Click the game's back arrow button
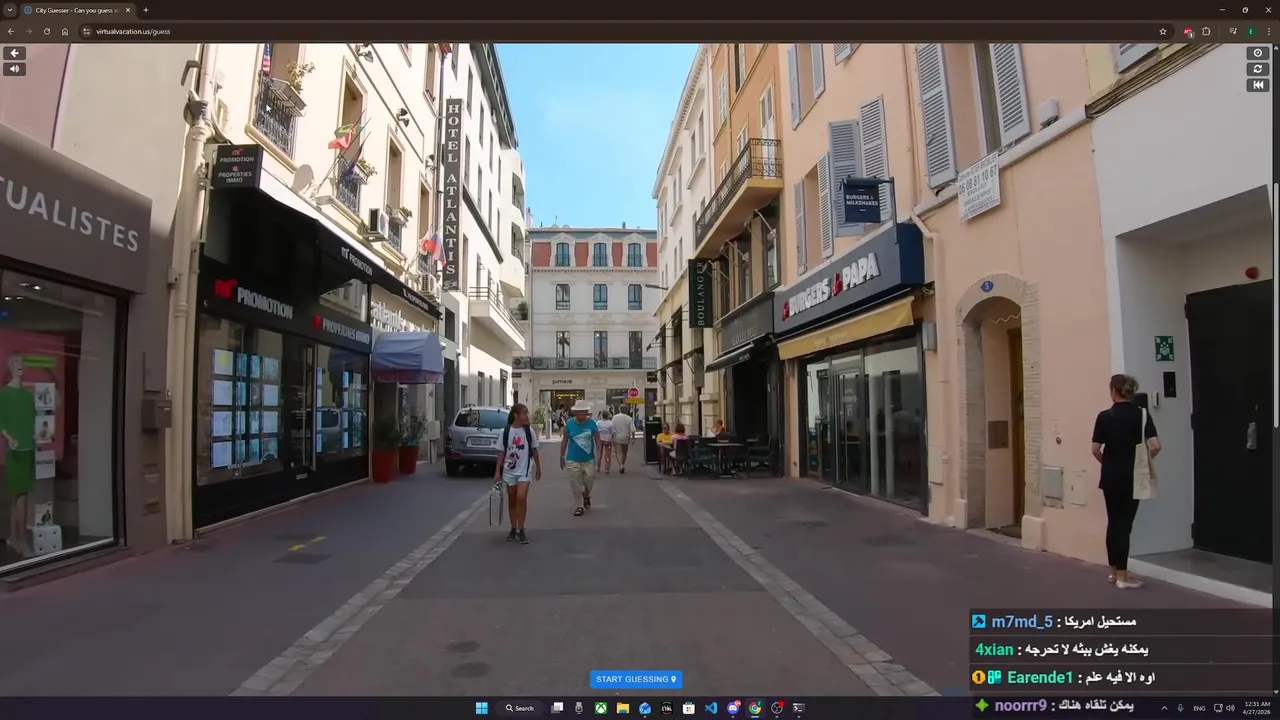The image size is (1280, 720). click(x=14, y=53)
